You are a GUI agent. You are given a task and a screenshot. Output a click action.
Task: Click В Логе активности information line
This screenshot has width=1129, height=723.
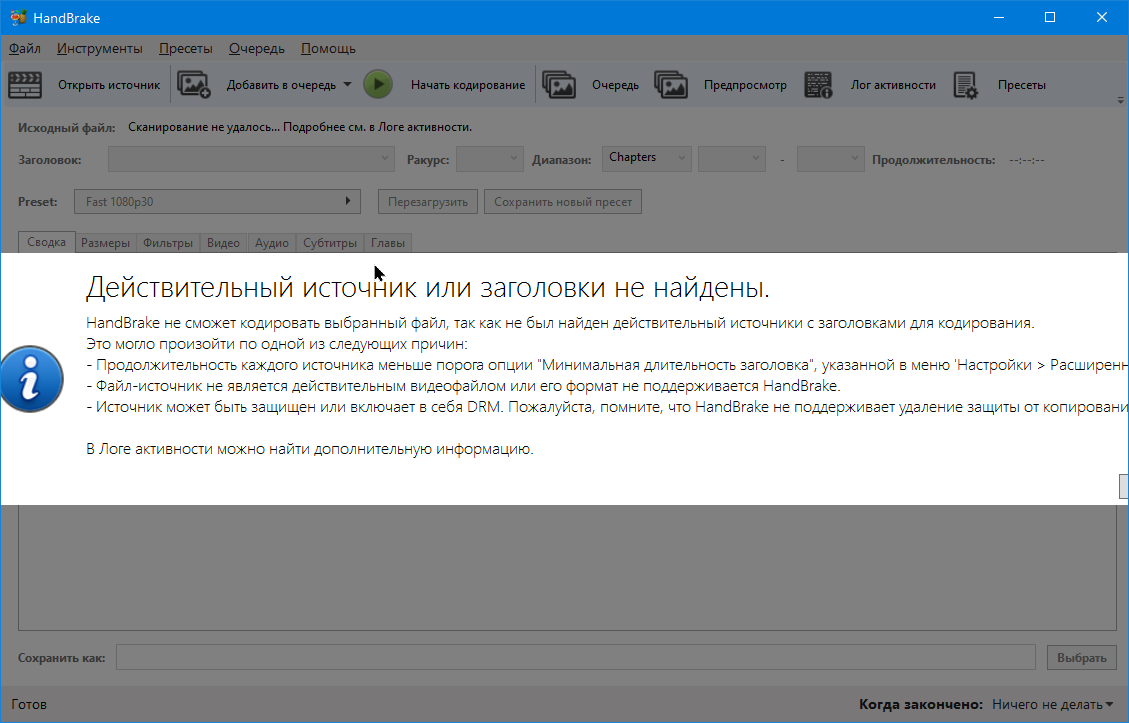tap(310, 449)
